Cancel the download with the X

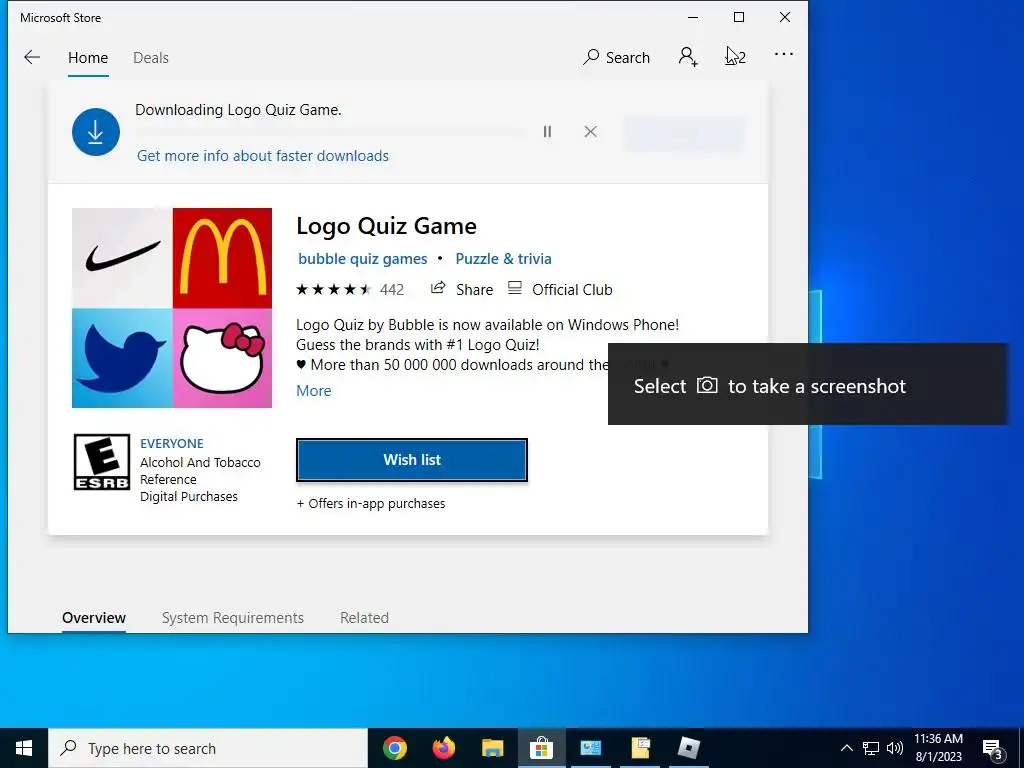tap(590, 132)
